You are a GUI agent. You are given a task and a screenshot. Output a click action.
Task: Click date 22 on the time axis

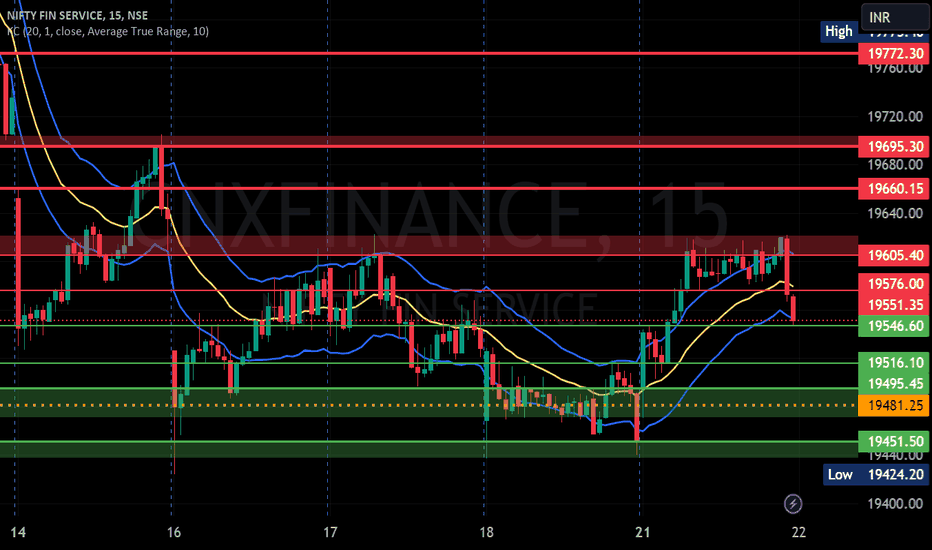(799, 532)
